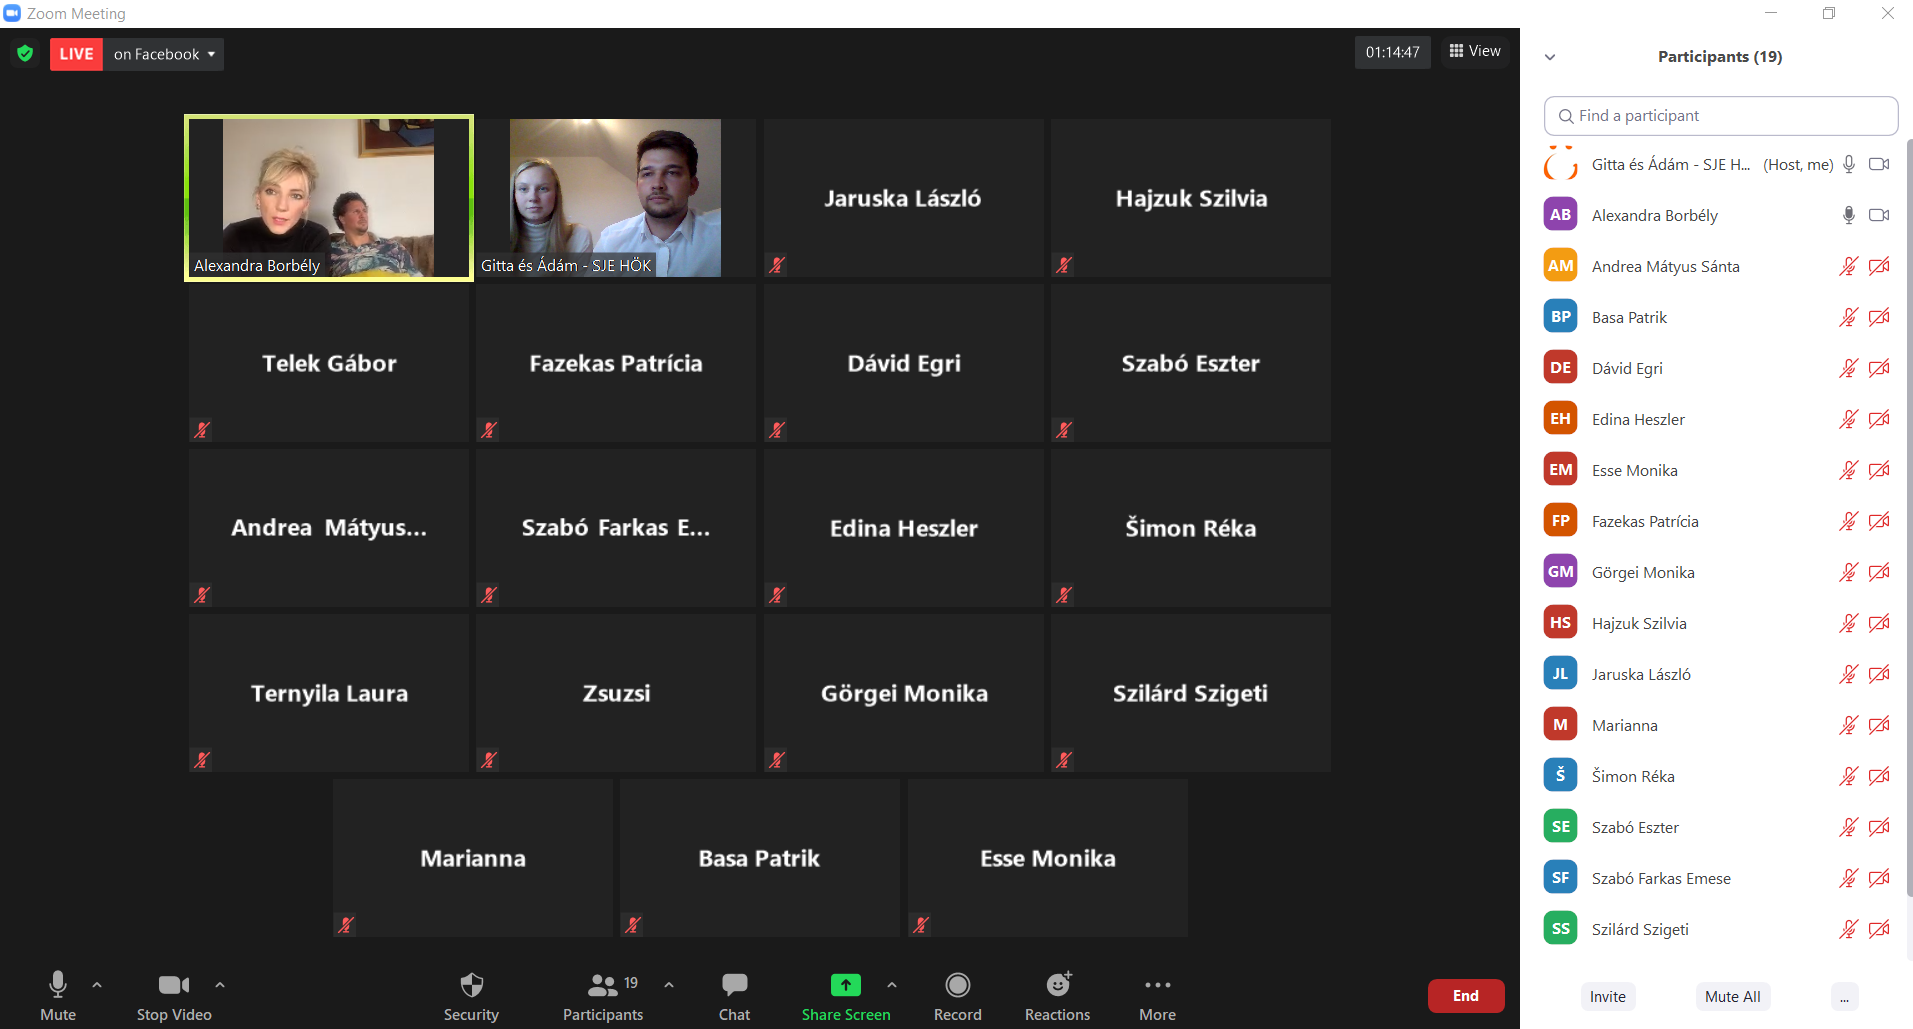Expand the LIVE on Facebook dropdown
Screen dimensions: 1913x1029
(x=165, y=54)
